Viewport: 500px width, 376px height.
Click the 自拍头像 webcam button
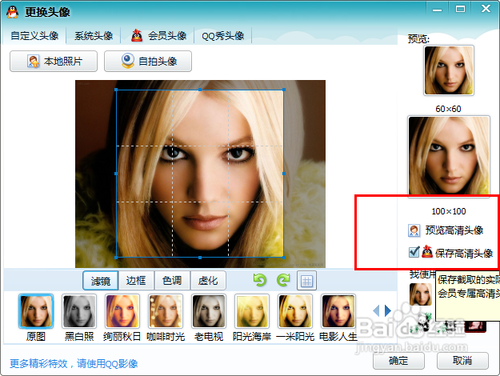pos(148,61)
